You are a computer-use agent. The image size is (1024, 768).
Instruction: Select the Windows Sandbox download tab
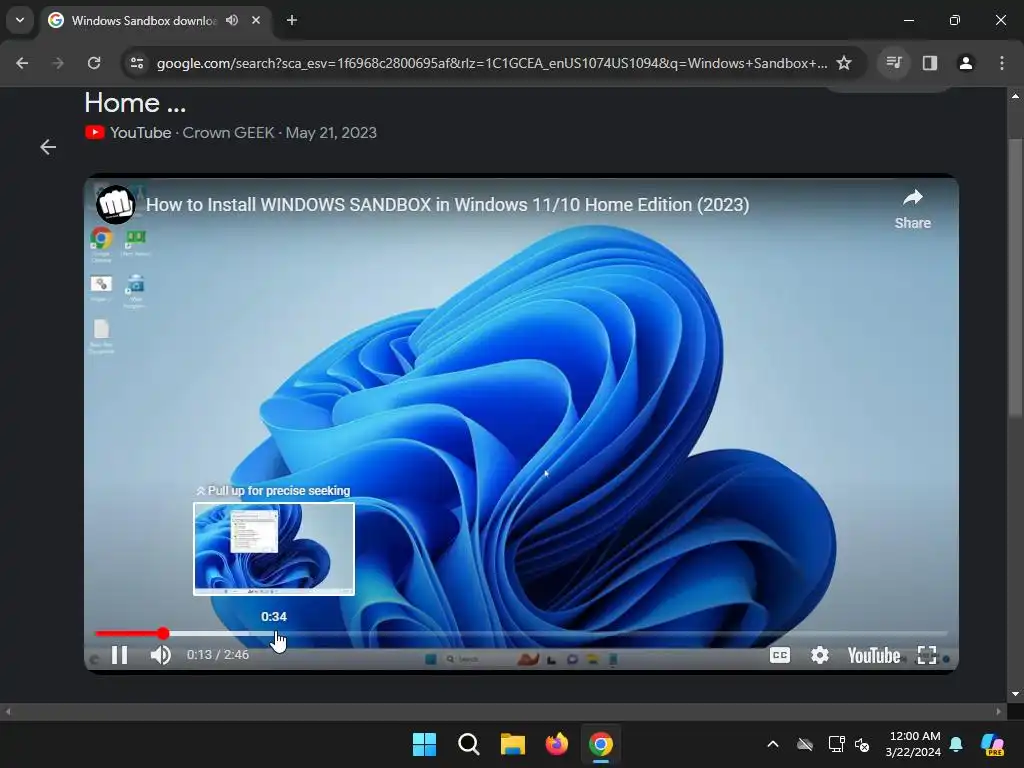[x=144, y=21]
